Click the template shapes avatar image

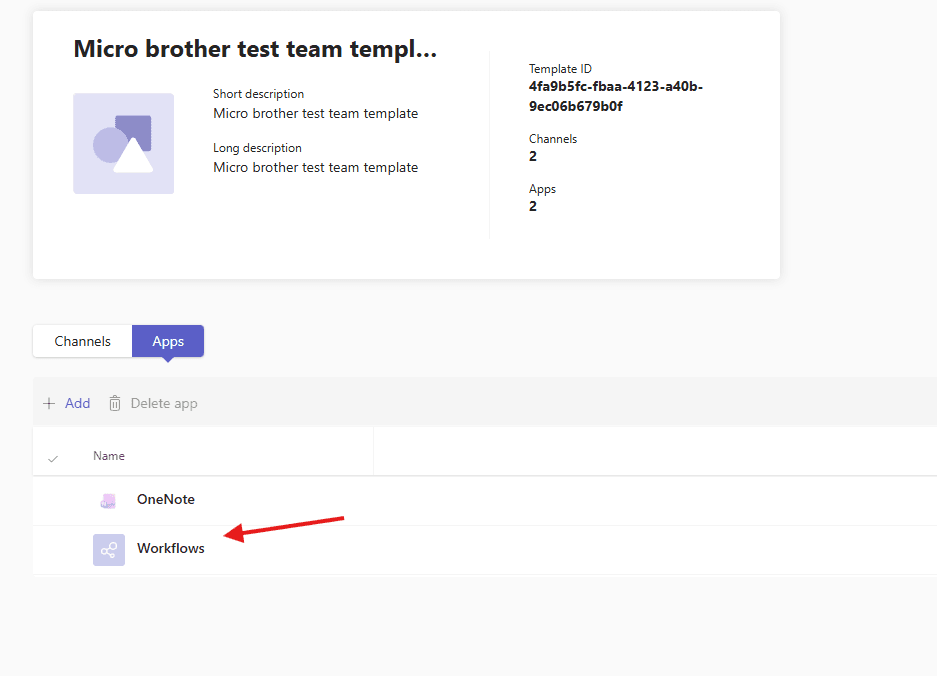click(x=123, y=144)
